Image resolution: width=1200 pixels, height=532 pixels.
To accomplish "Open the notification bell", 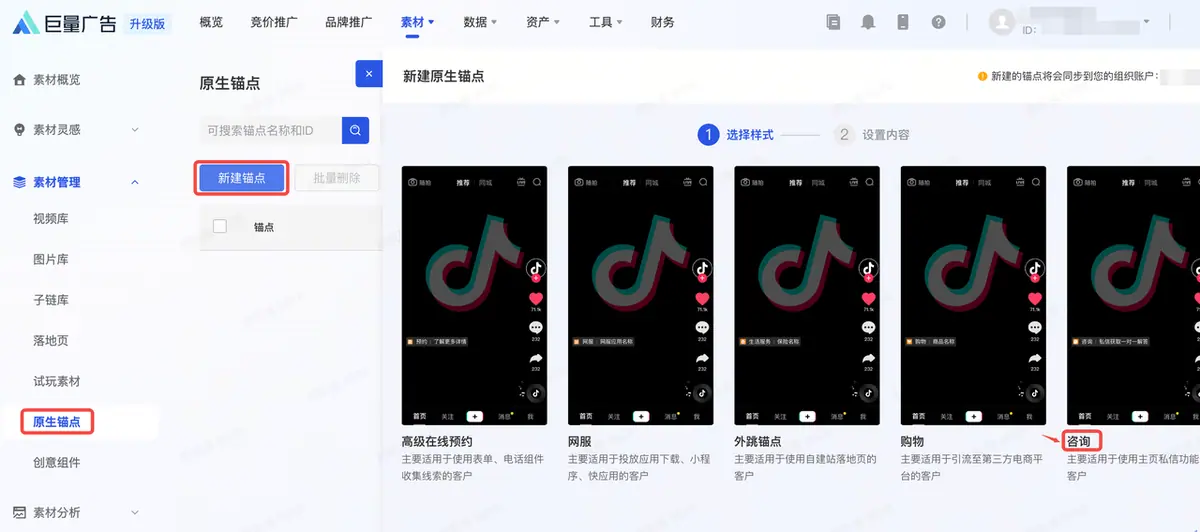I will (868, 22).
